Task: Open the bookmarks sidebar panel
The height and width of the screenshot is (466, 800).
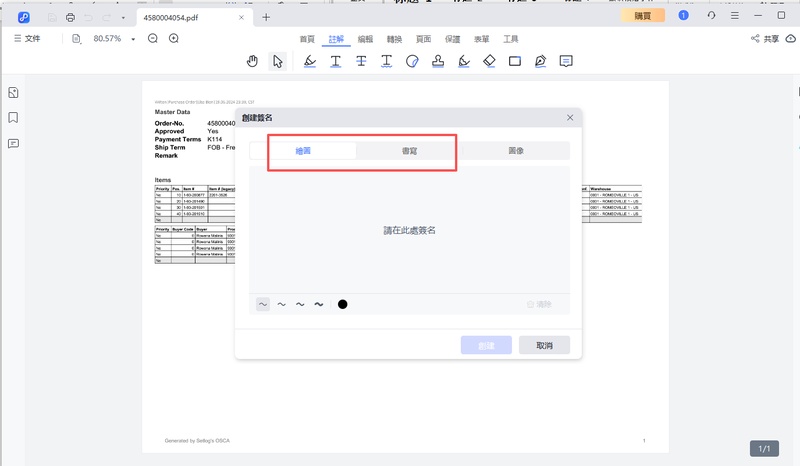Action: [x=13, y=118]
